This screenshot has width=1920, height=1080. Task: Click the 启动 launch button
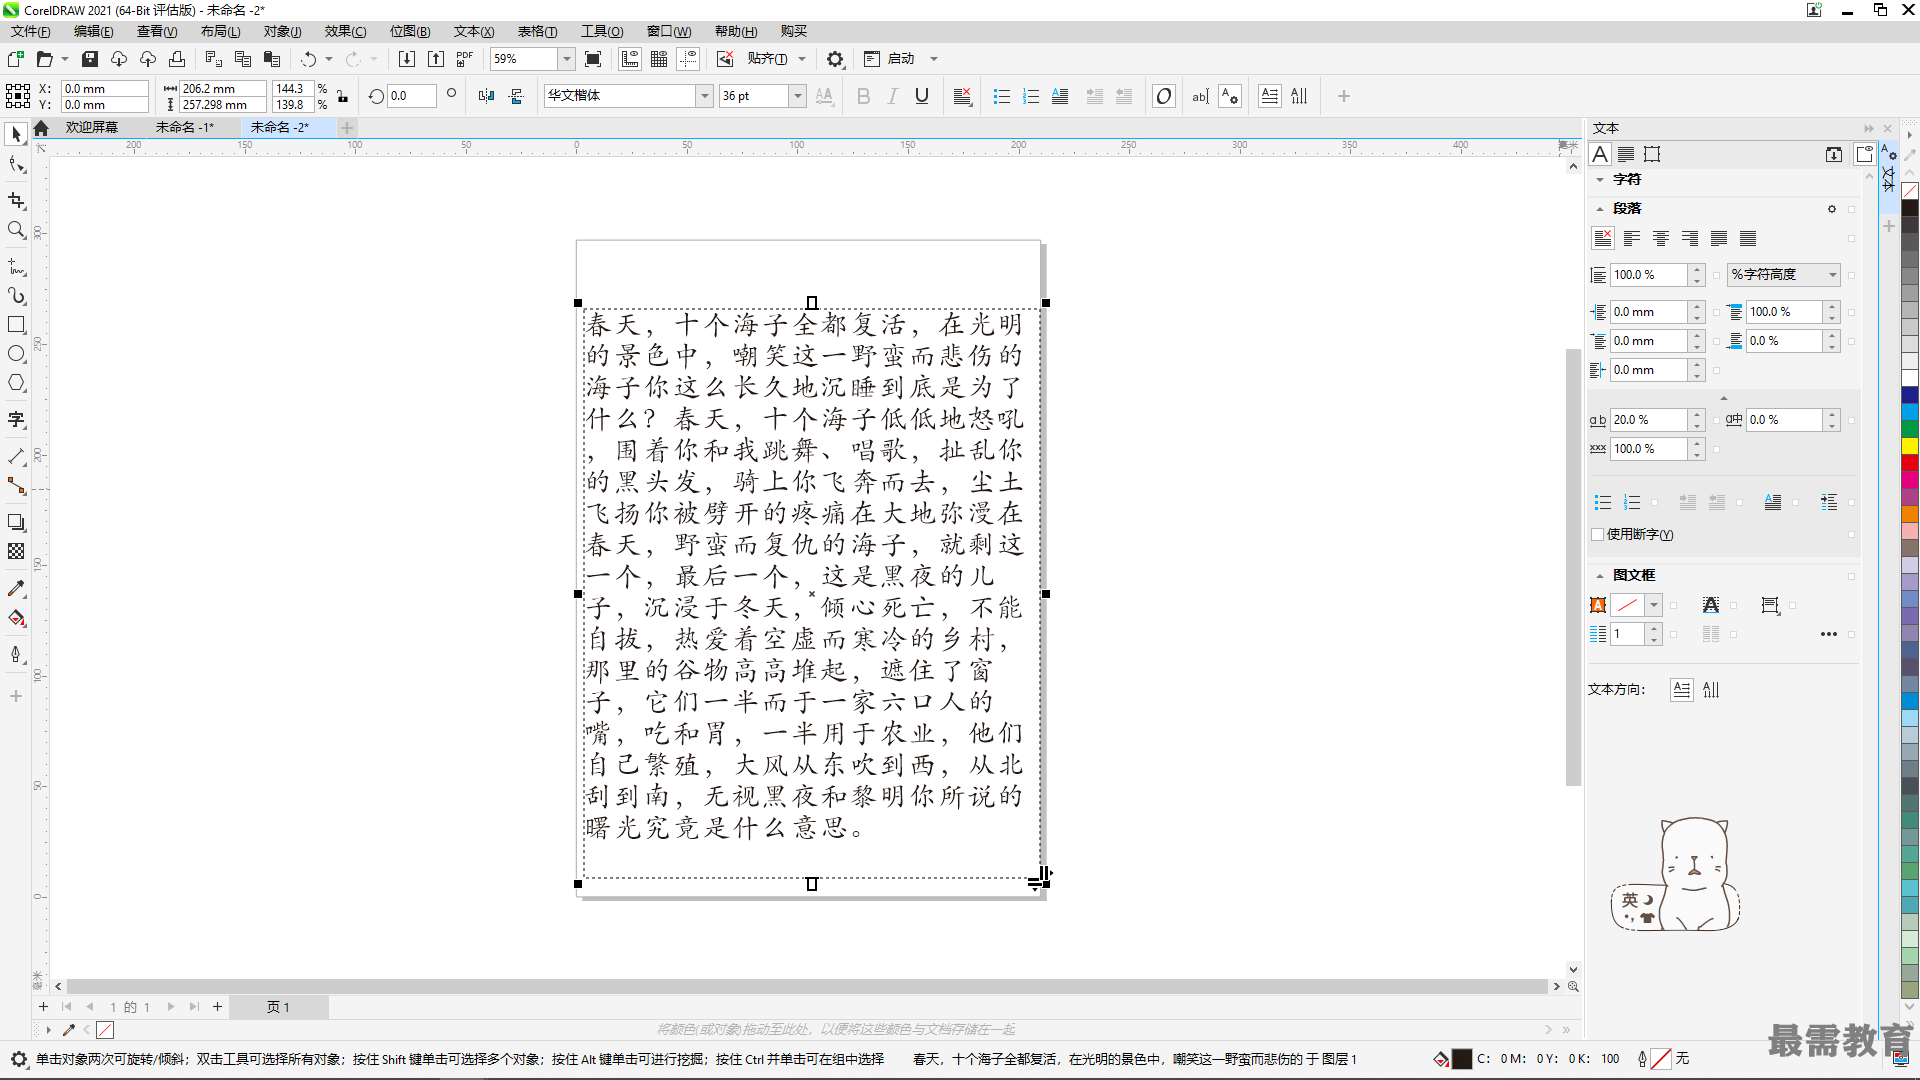890,59
